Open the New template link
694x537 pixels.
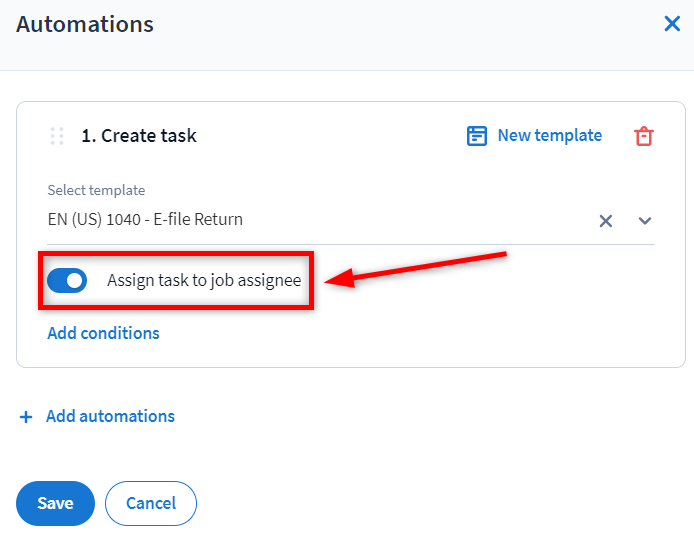[549, 136]
